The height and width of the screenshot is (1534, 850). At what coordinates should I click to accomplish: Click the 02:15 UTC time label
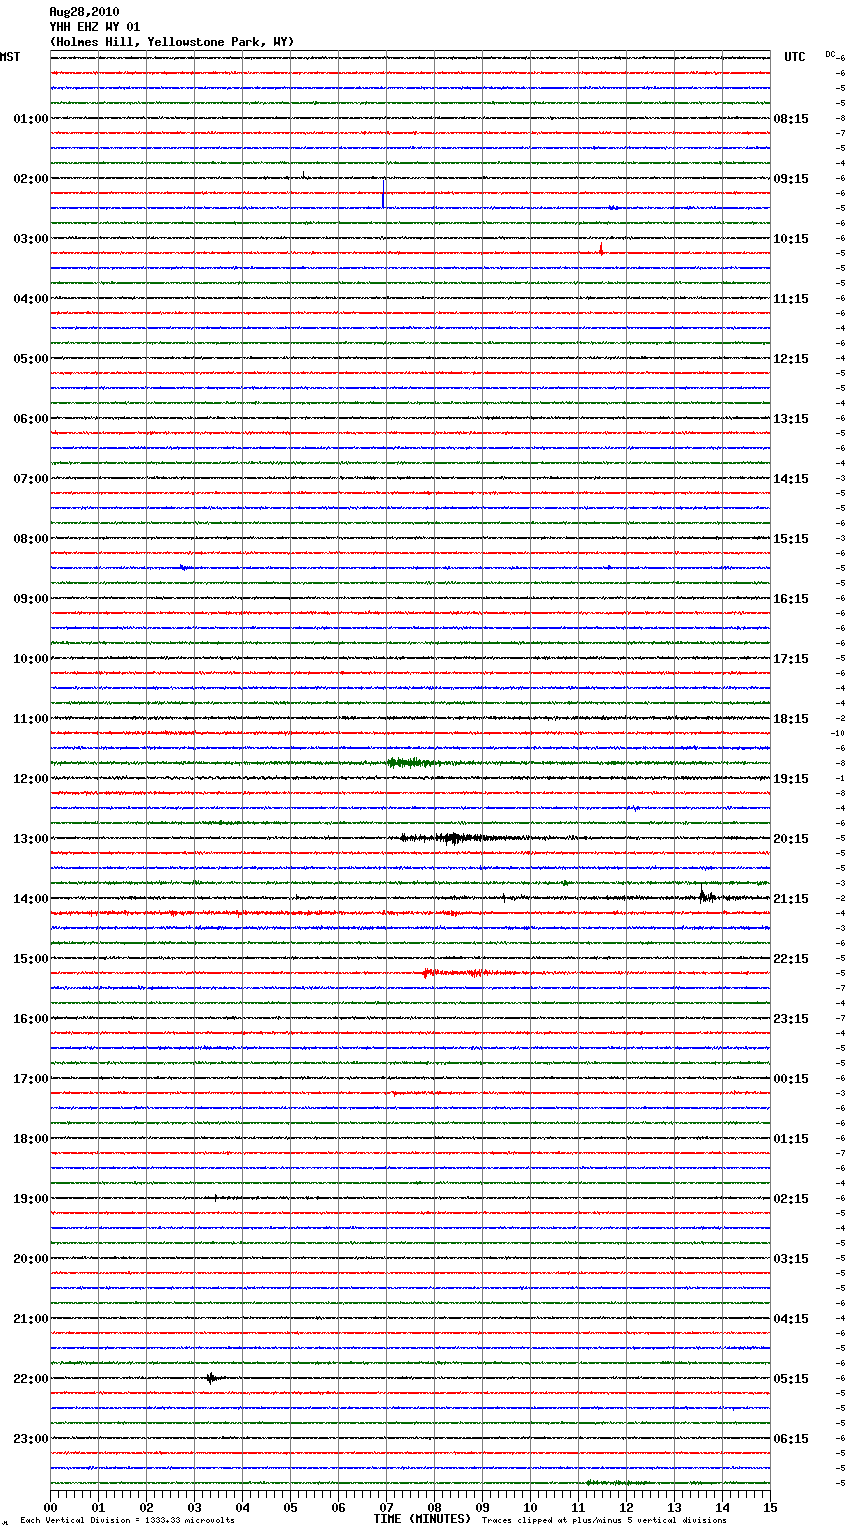(791, 1199)
